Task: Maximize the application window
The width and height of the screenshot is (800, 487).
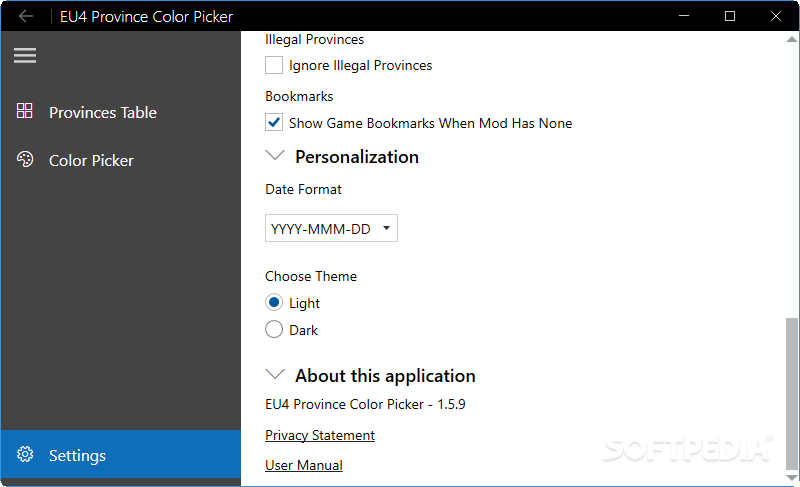Action: coord(730,16)
